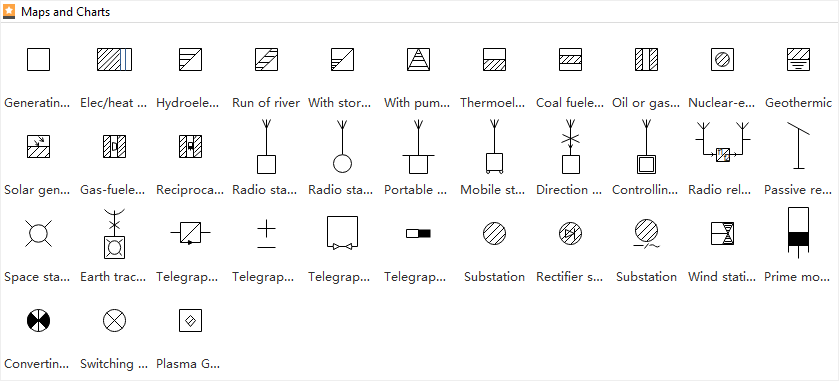
Task: Select the Converting station symbol
Action: [39, 321]
